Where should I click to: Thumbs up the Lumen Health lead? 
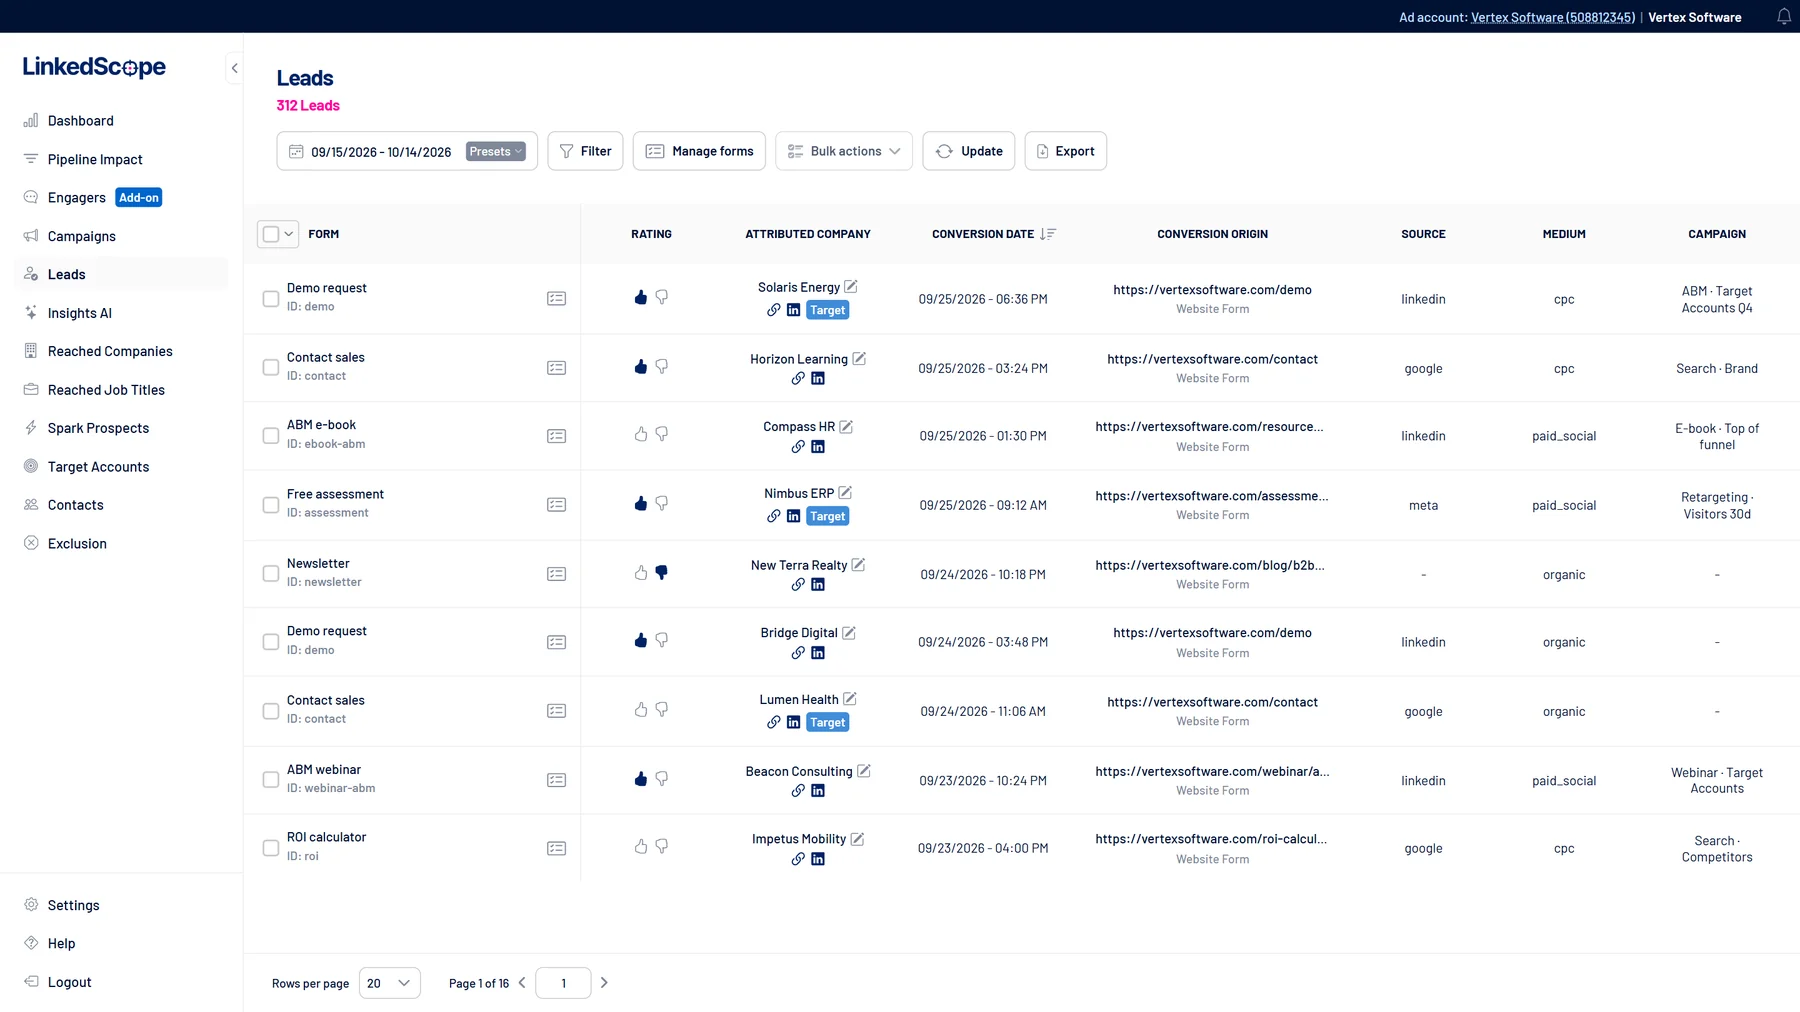[x=641, y=709]
